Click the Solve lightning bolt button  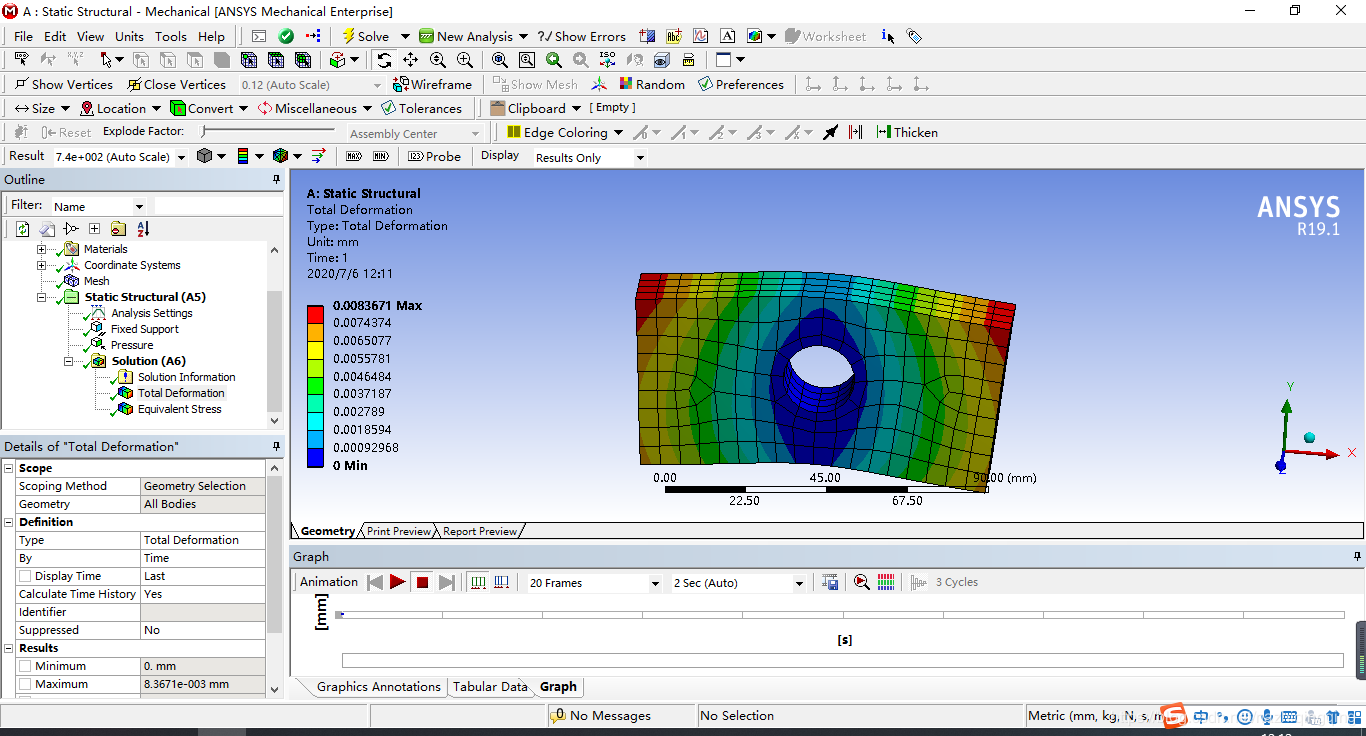(366, 36)
